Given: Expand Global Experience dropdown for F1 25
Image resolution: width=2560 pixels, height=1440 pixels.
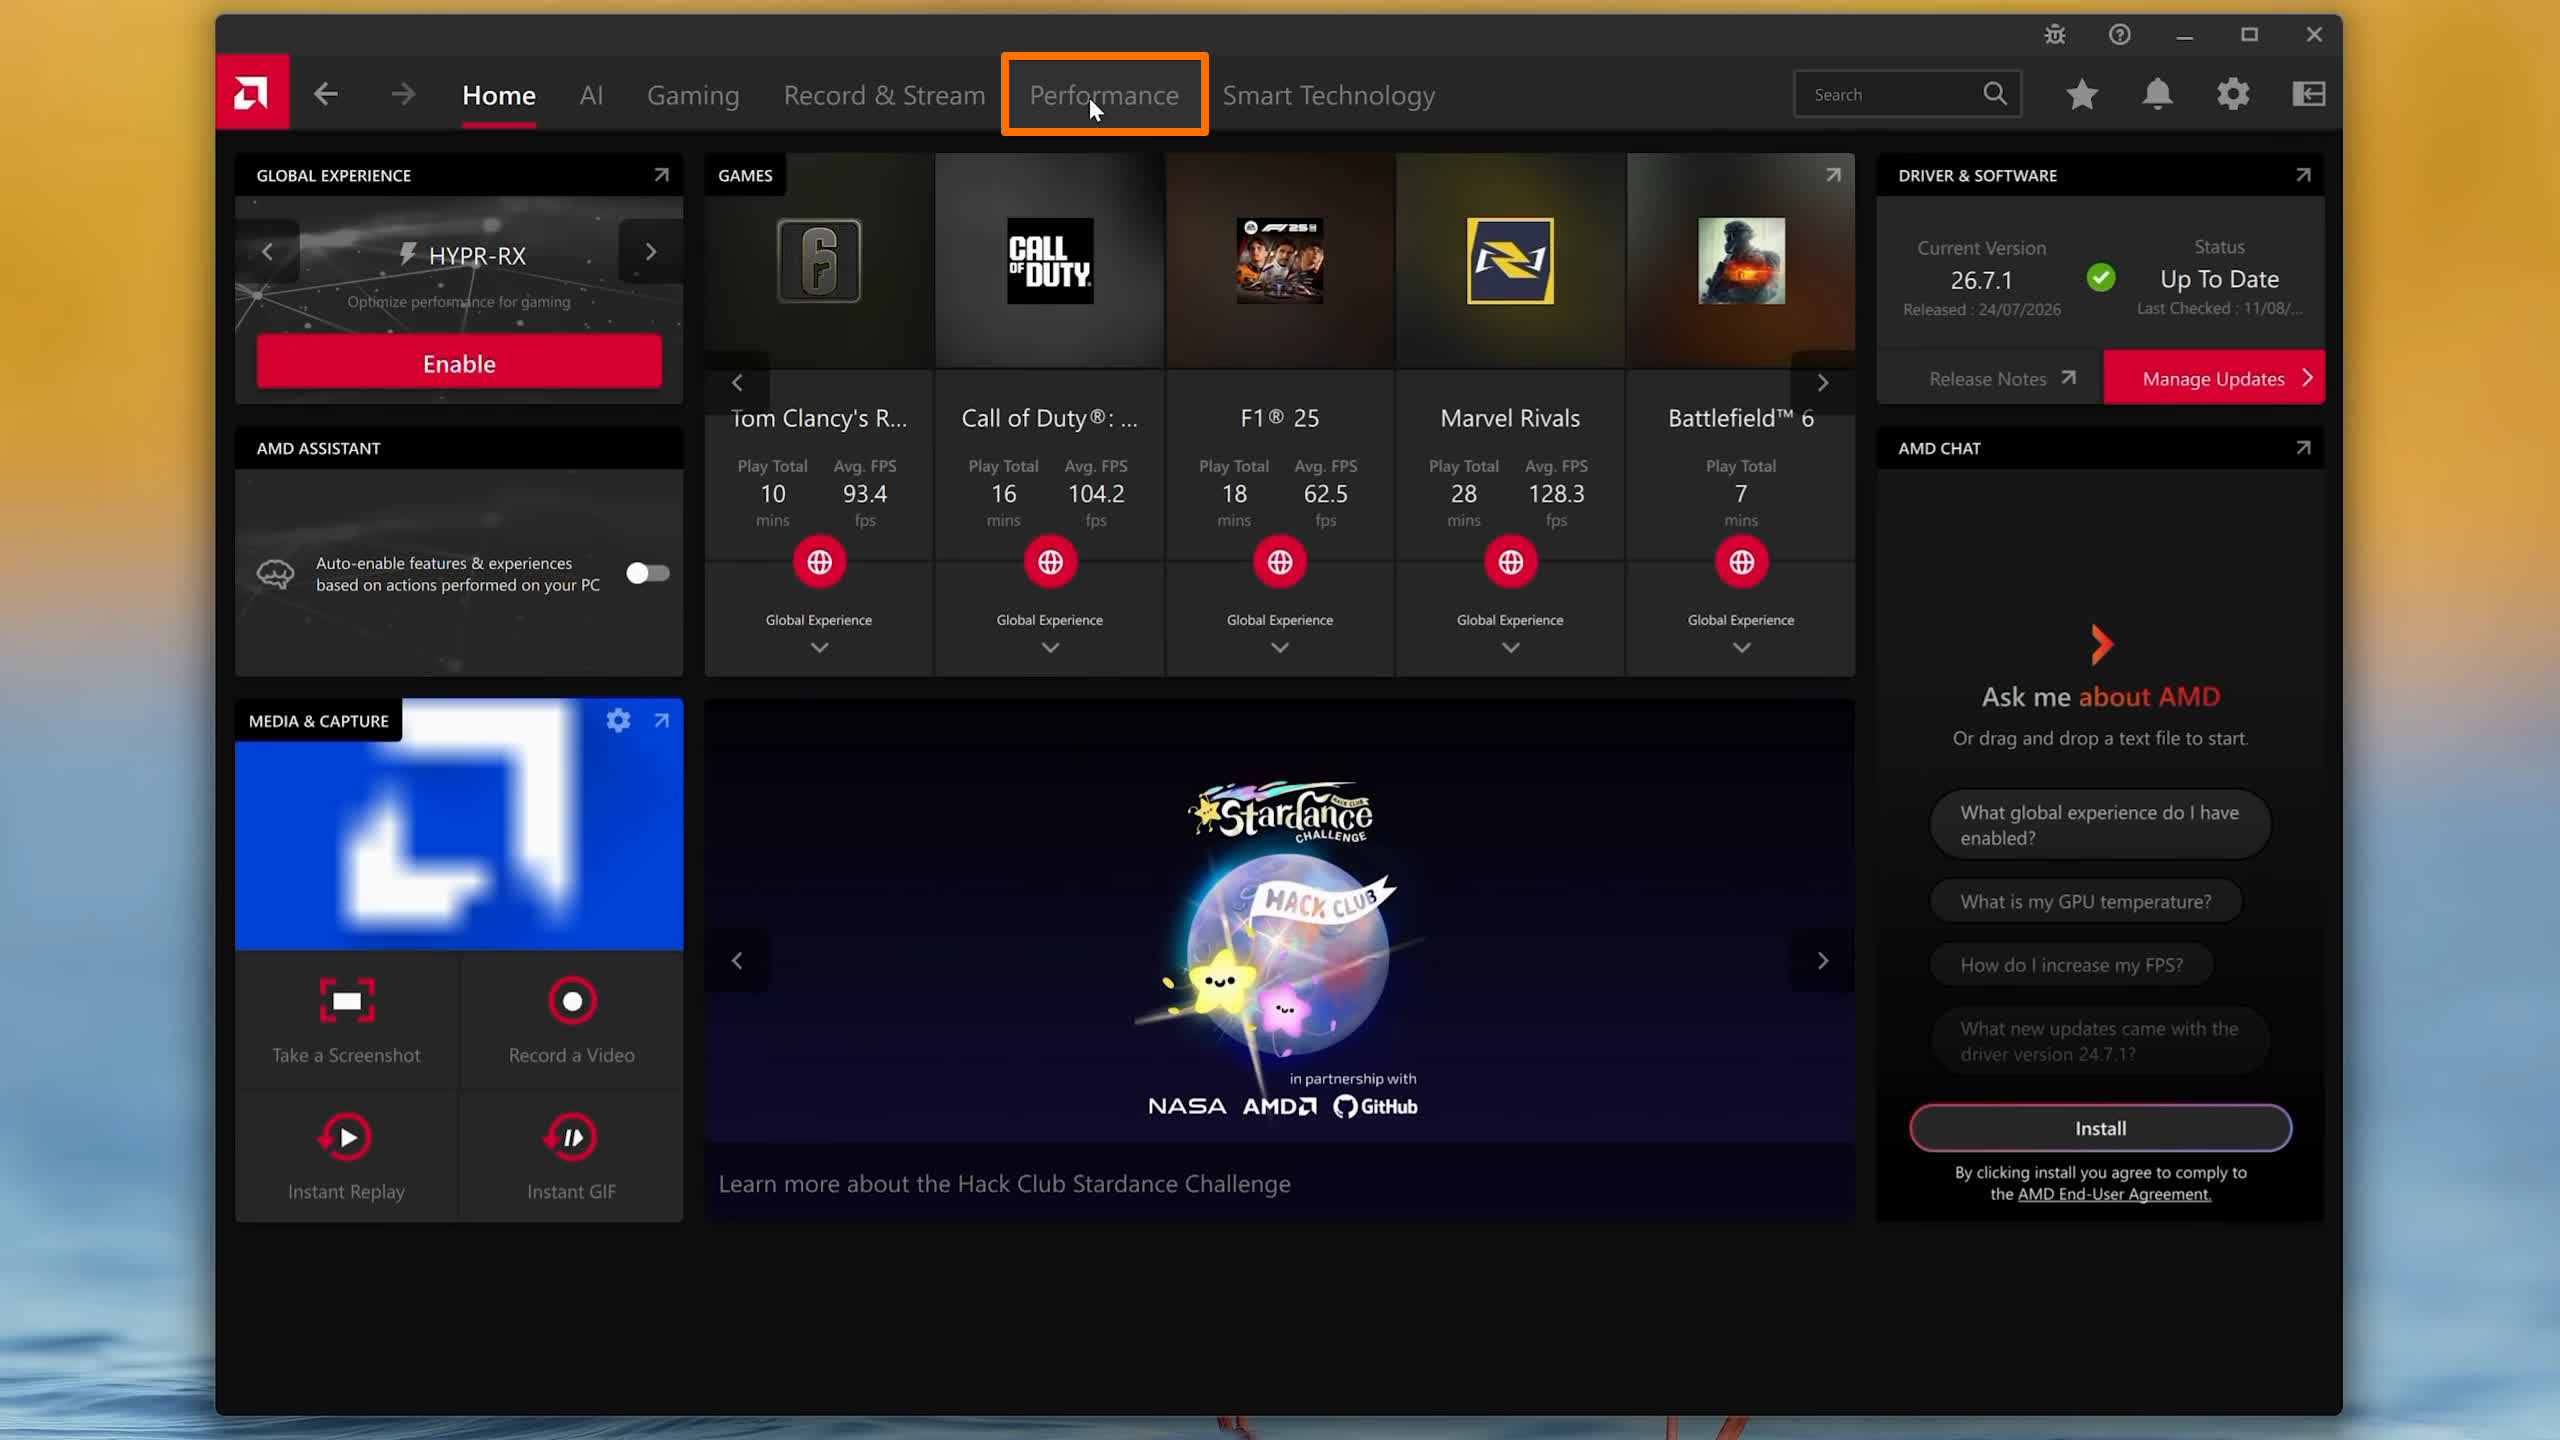Looking at the screenshot, I should tap(1280, 648).
